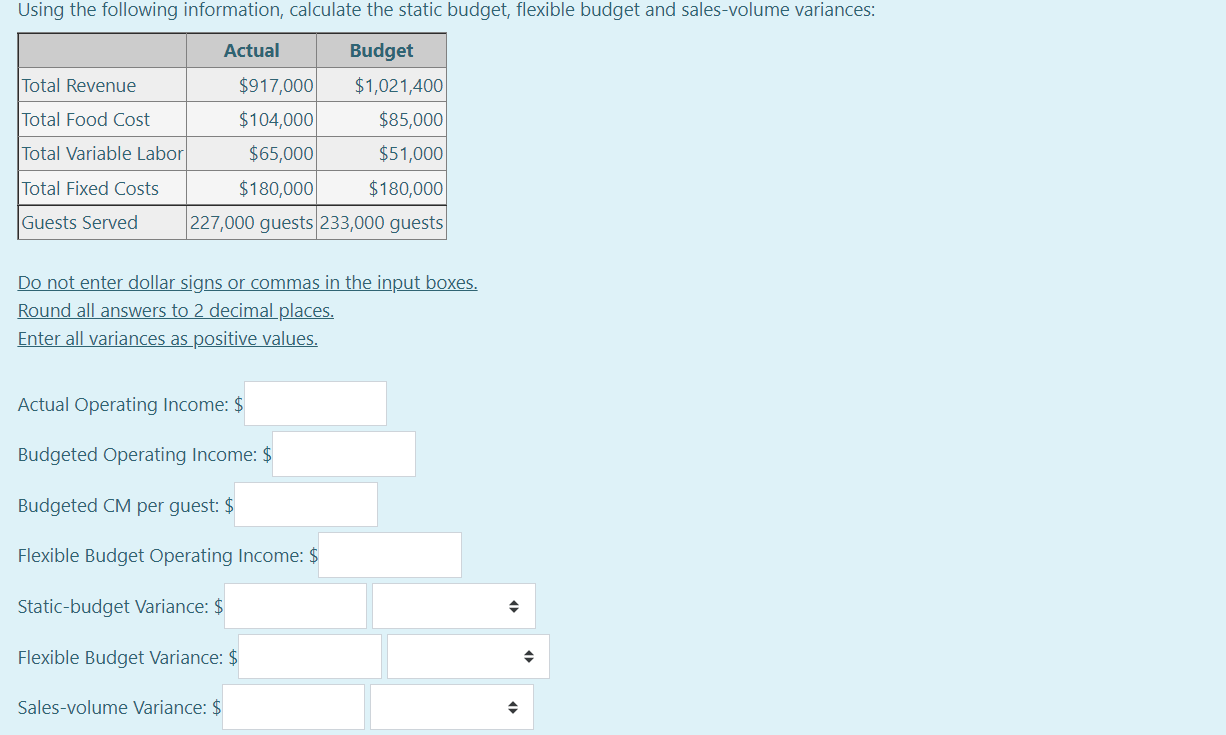
Task: Click the Actual Operating Income input box
Action: [315, 403]
